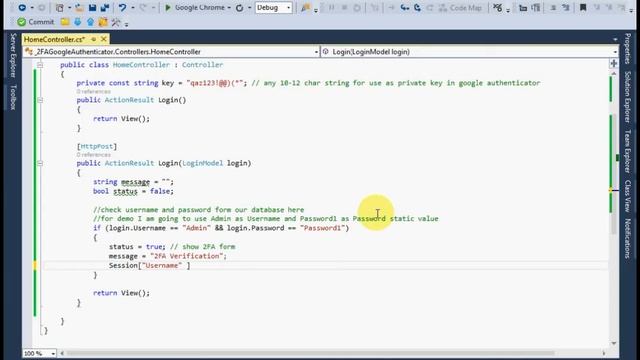Open the New Project dropdown arrow
Screen dimensions: 640x360
(x=69, y=8)
